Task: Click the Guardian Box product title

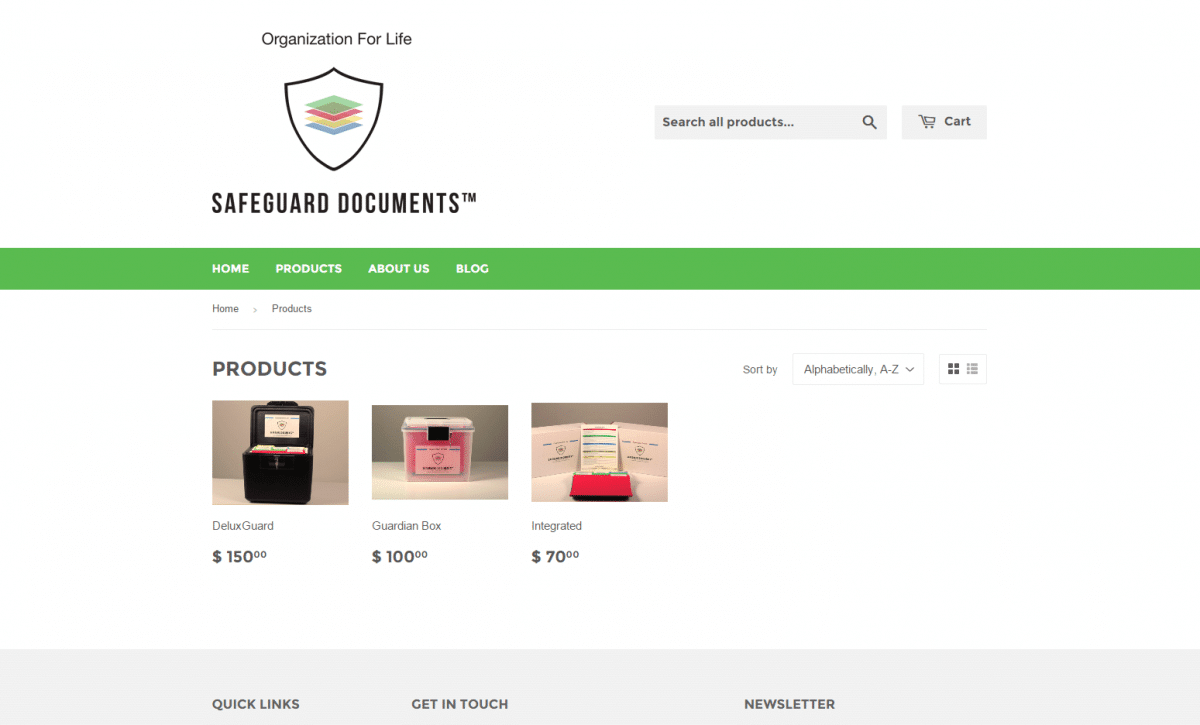Action: 406,526
